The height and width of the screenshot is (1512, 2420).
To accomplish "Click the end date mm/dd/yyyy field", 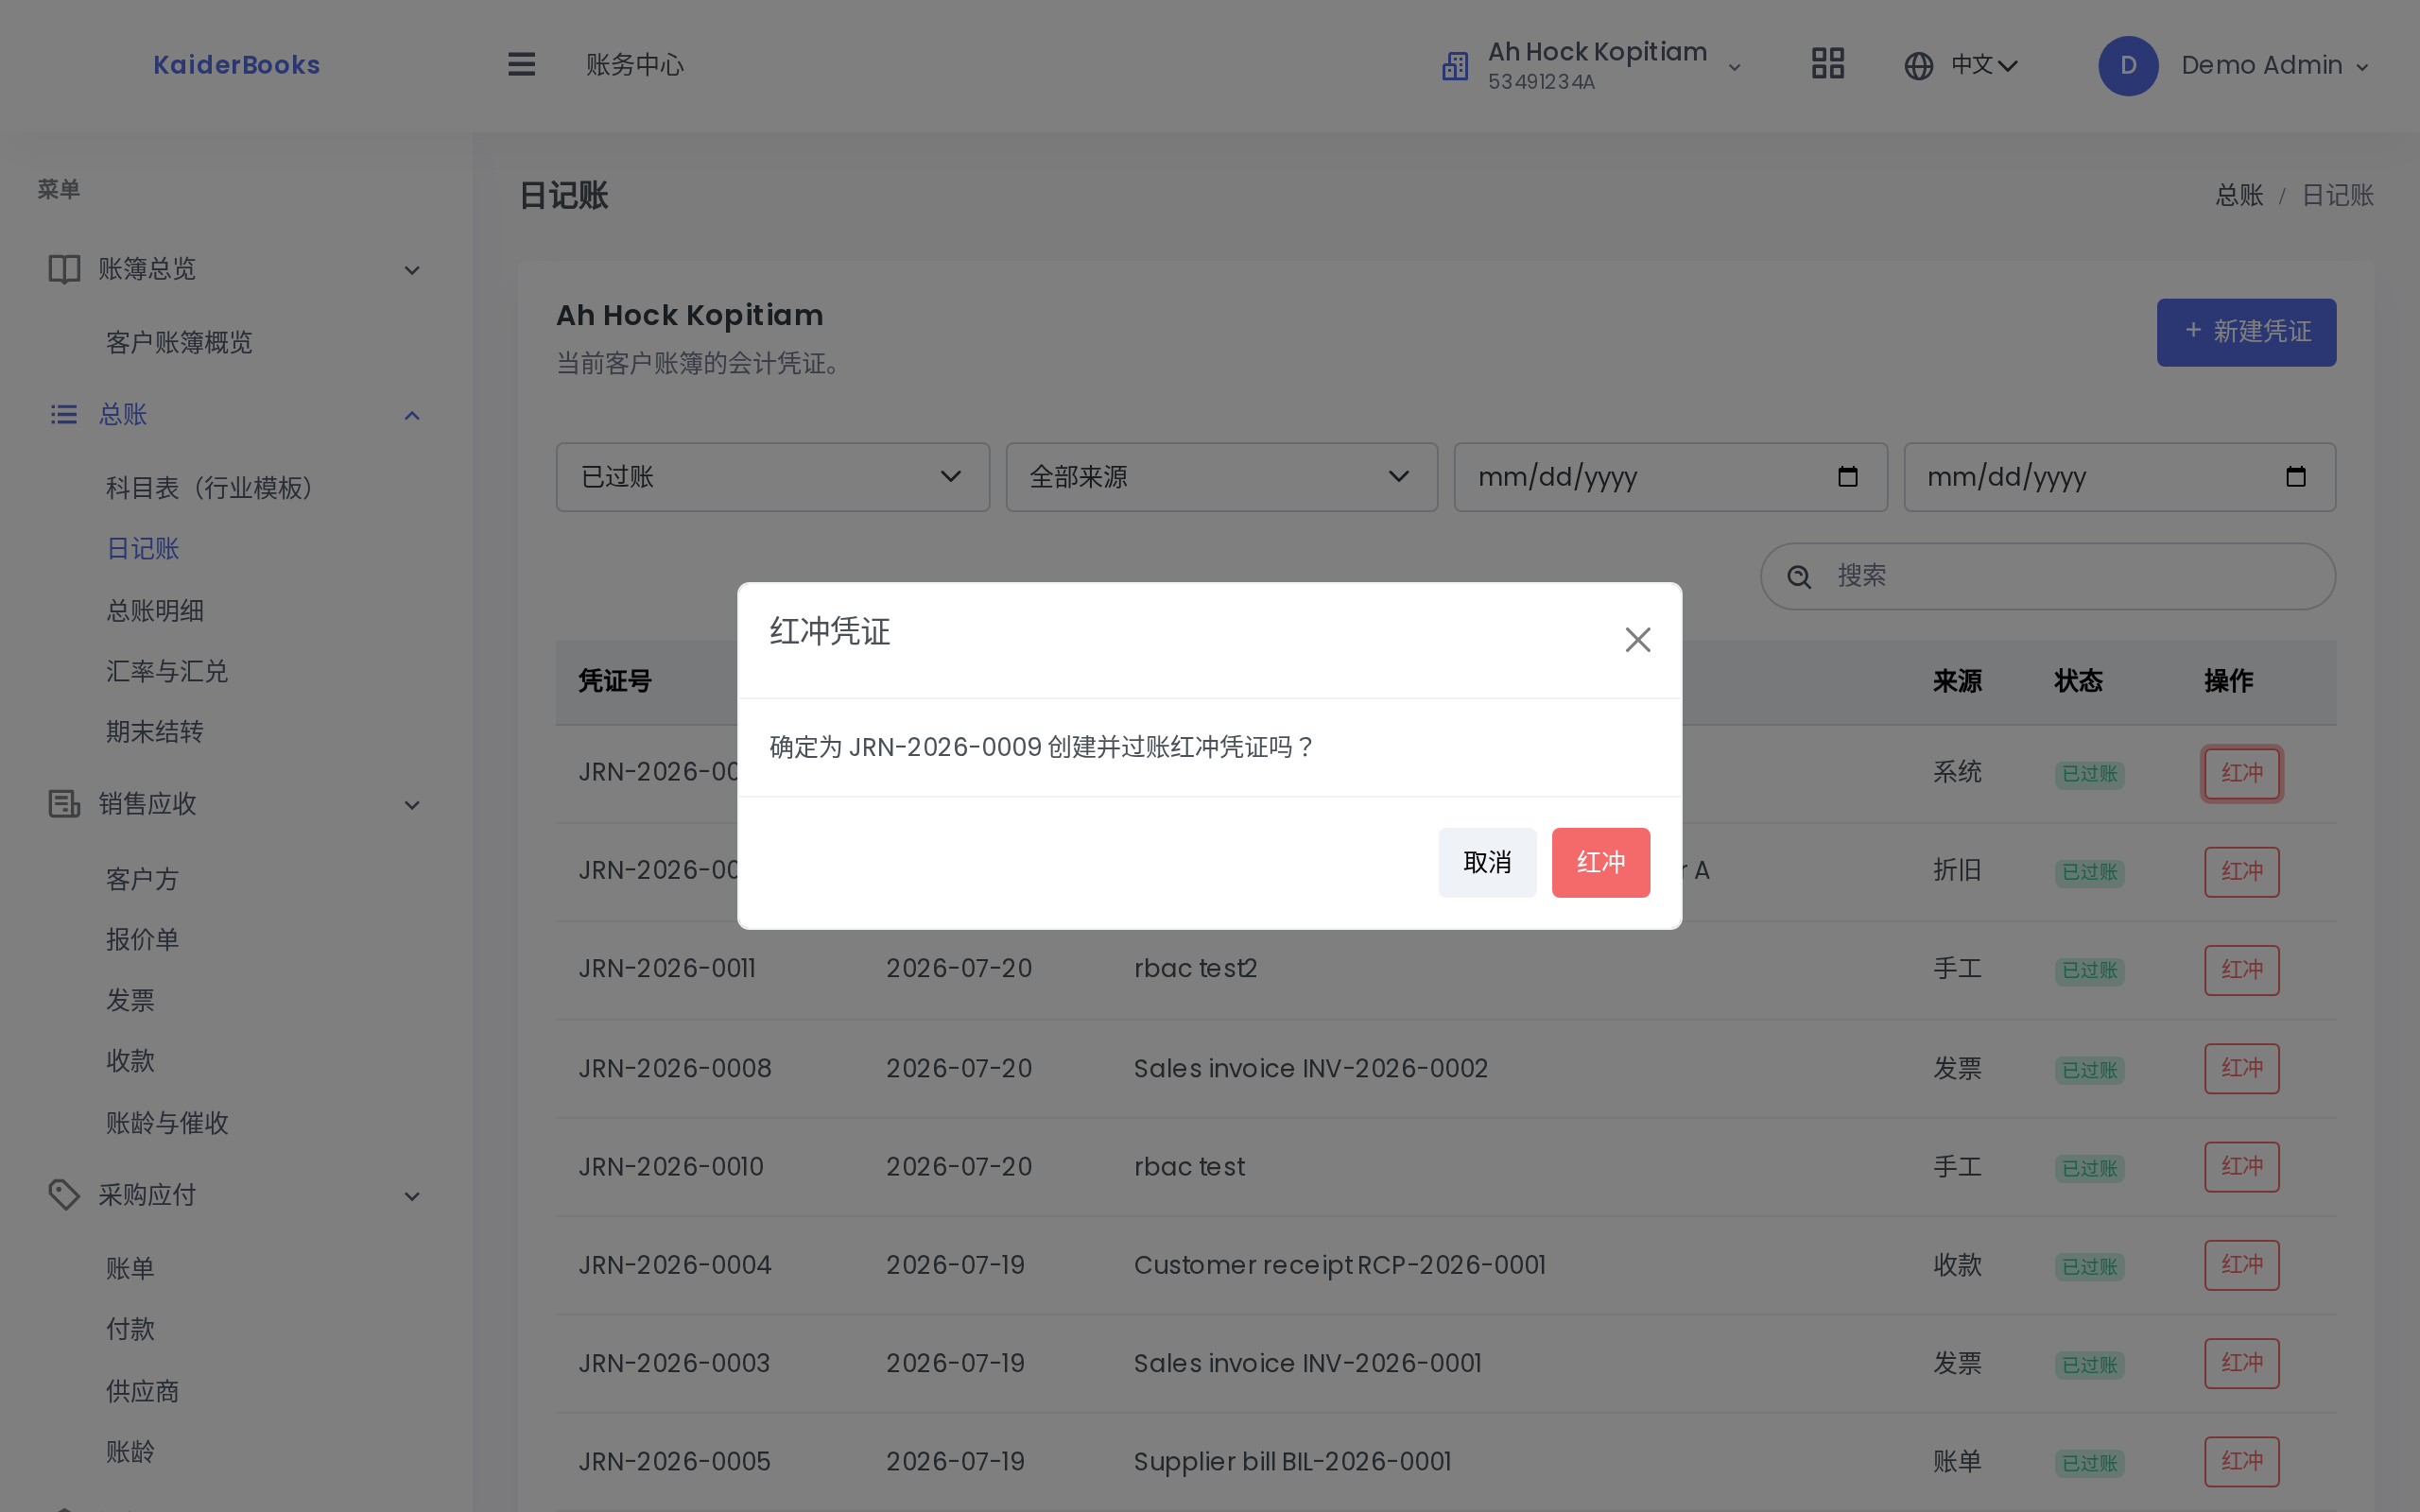I will click(2119, 477).
